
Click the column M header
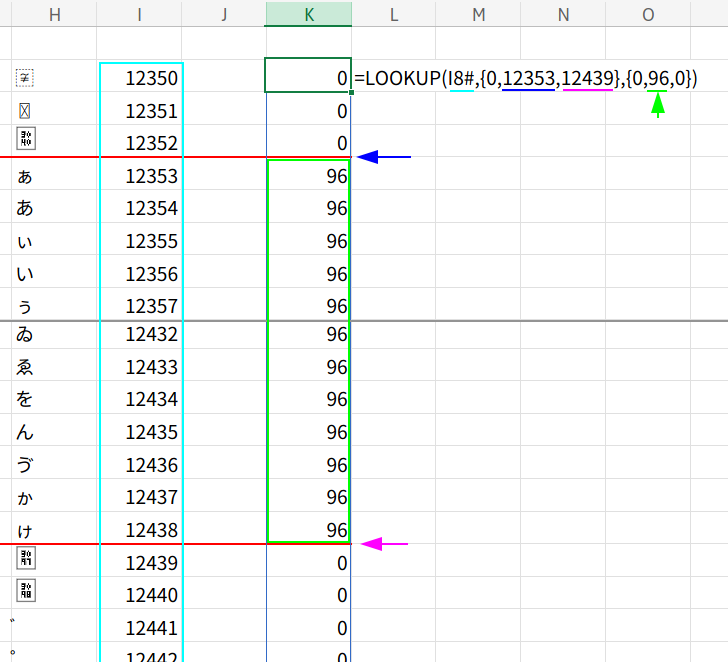pos(478,13)
